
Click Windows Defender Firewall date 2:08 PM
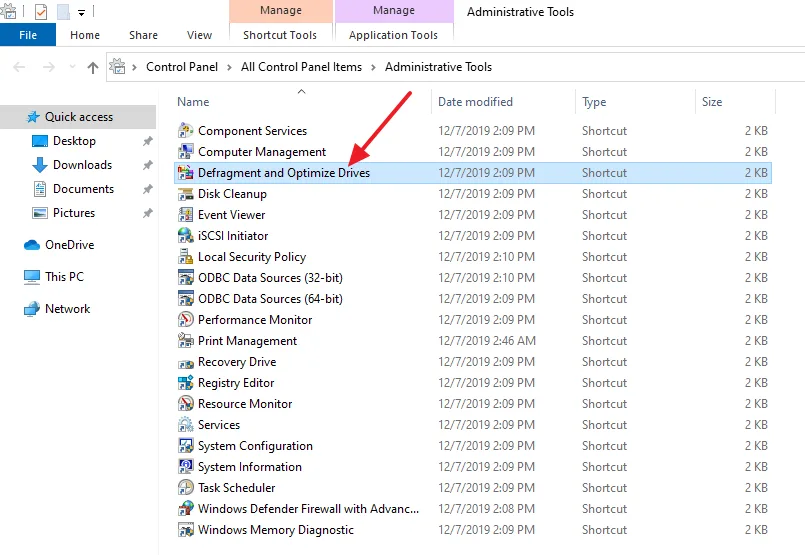[x=487, y=509]
